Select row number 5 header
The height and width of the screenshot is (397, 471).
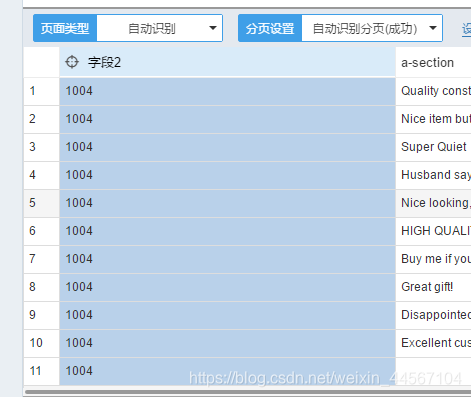42,203
